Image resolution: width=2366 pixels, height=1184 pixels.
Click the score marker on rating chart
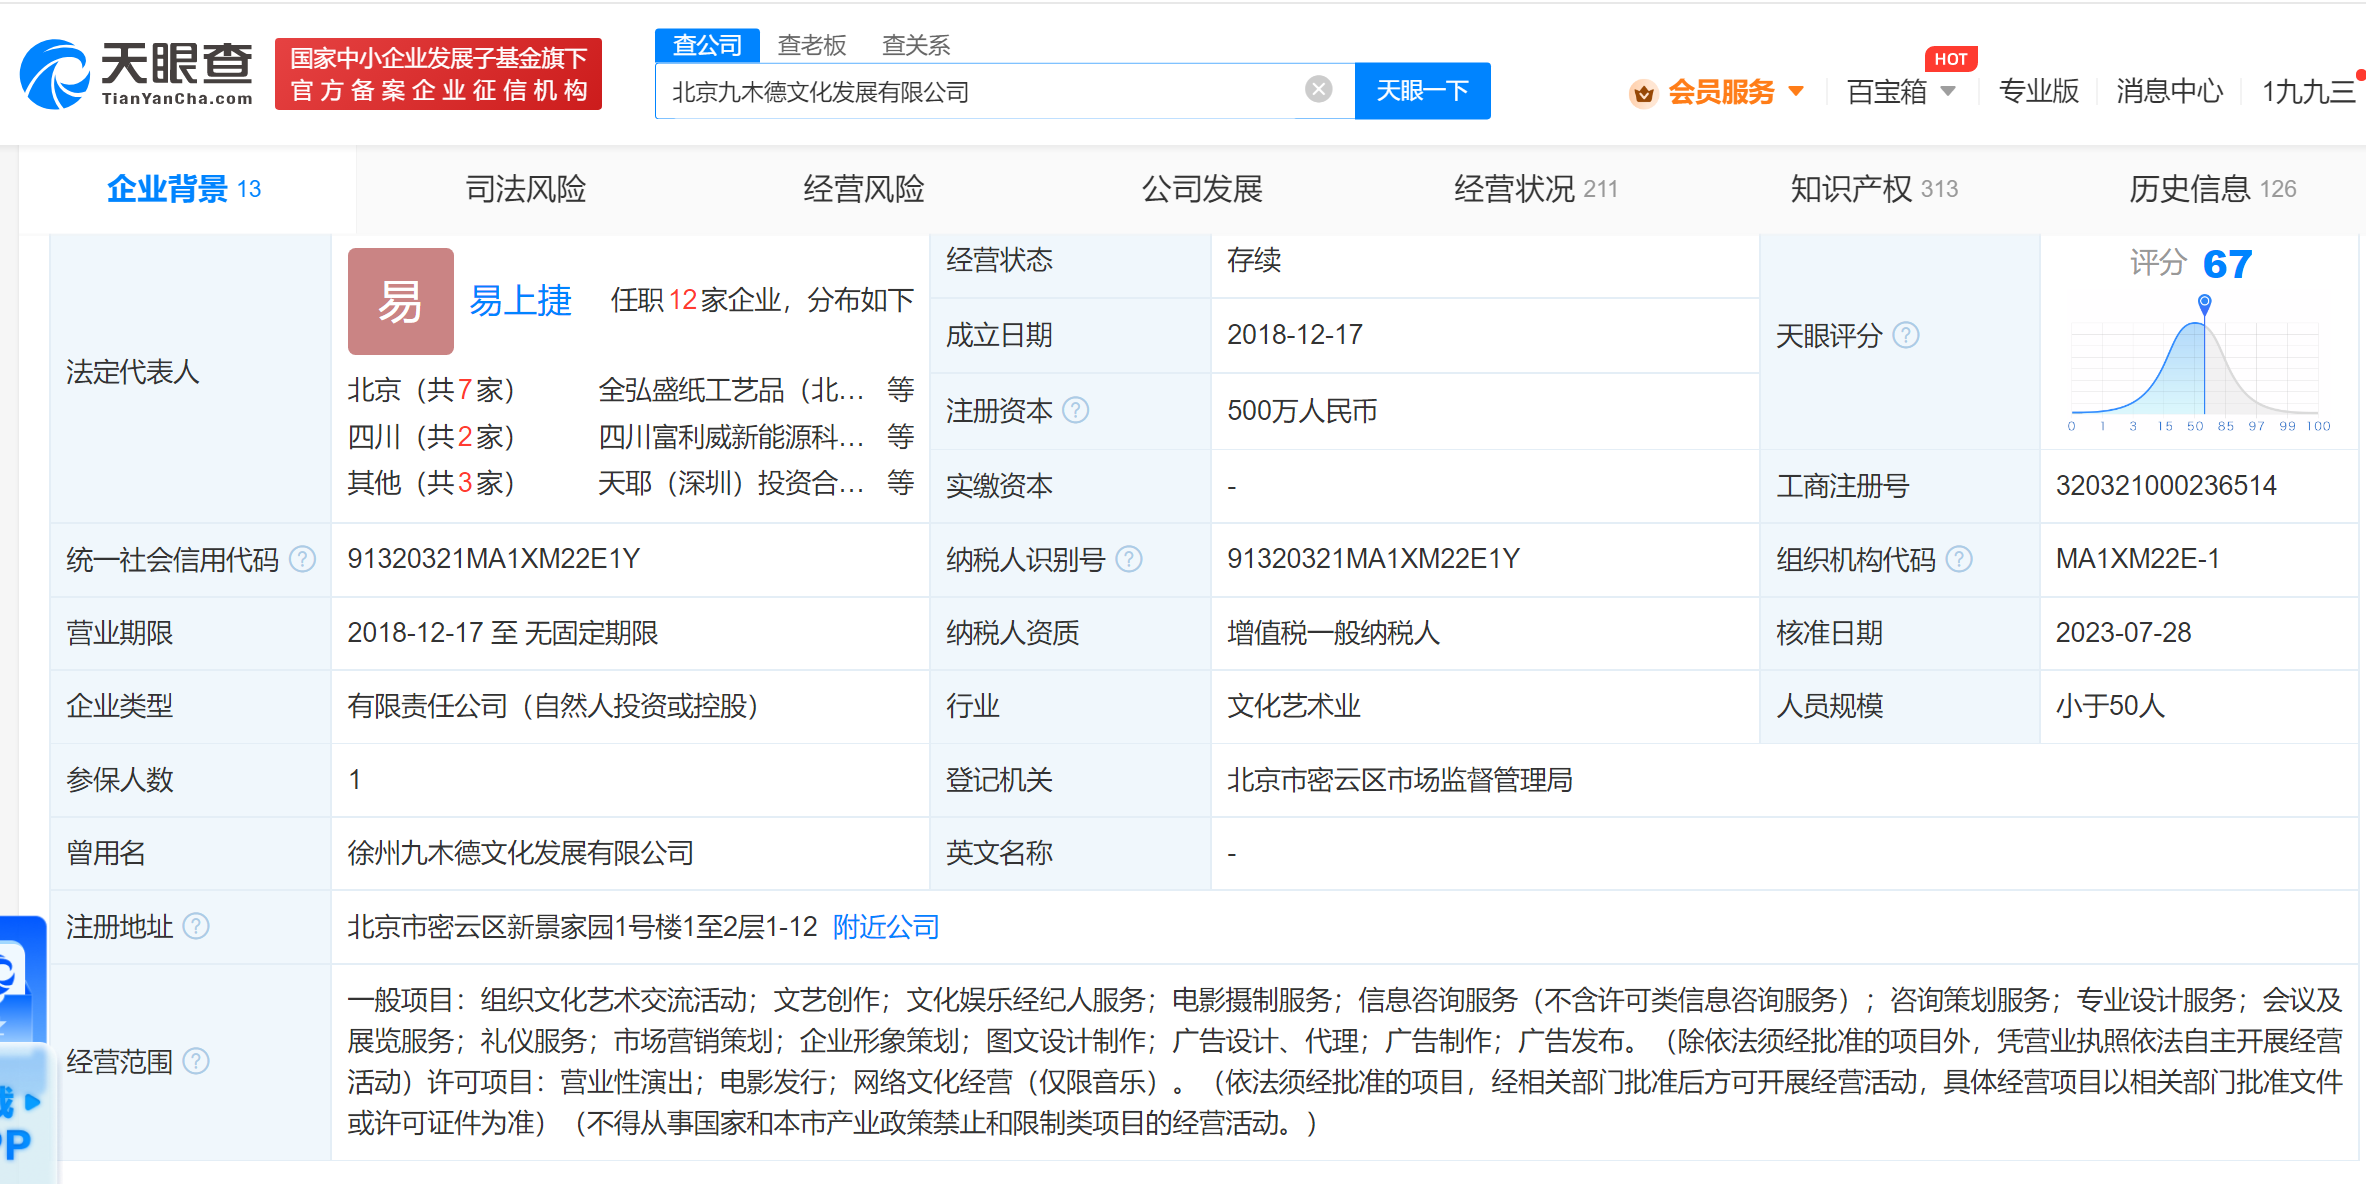[x=2204, y=302]
